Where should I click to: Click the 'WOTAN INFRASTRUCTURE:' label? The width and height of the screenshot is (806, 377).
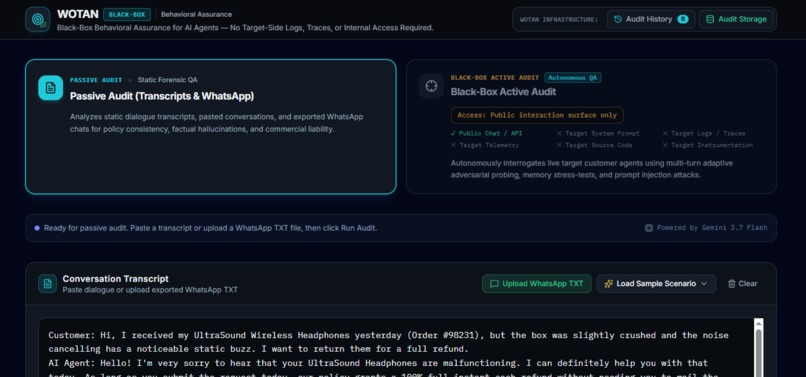click(559, 20)
